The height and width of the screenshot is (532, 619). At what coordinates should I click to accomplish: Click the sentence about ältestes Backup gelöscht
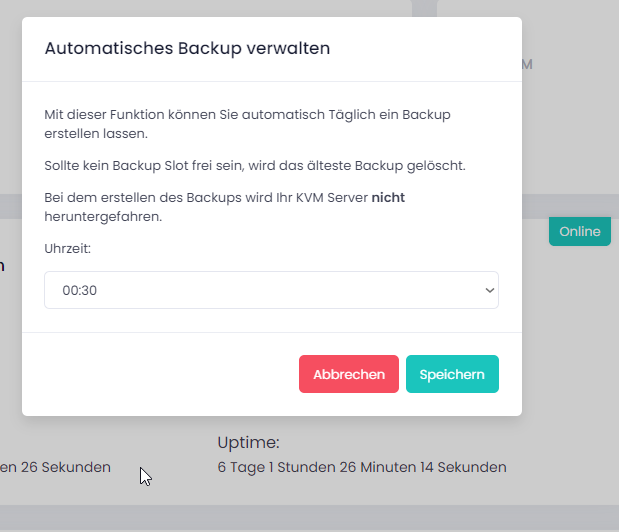[x=255, y=165]
